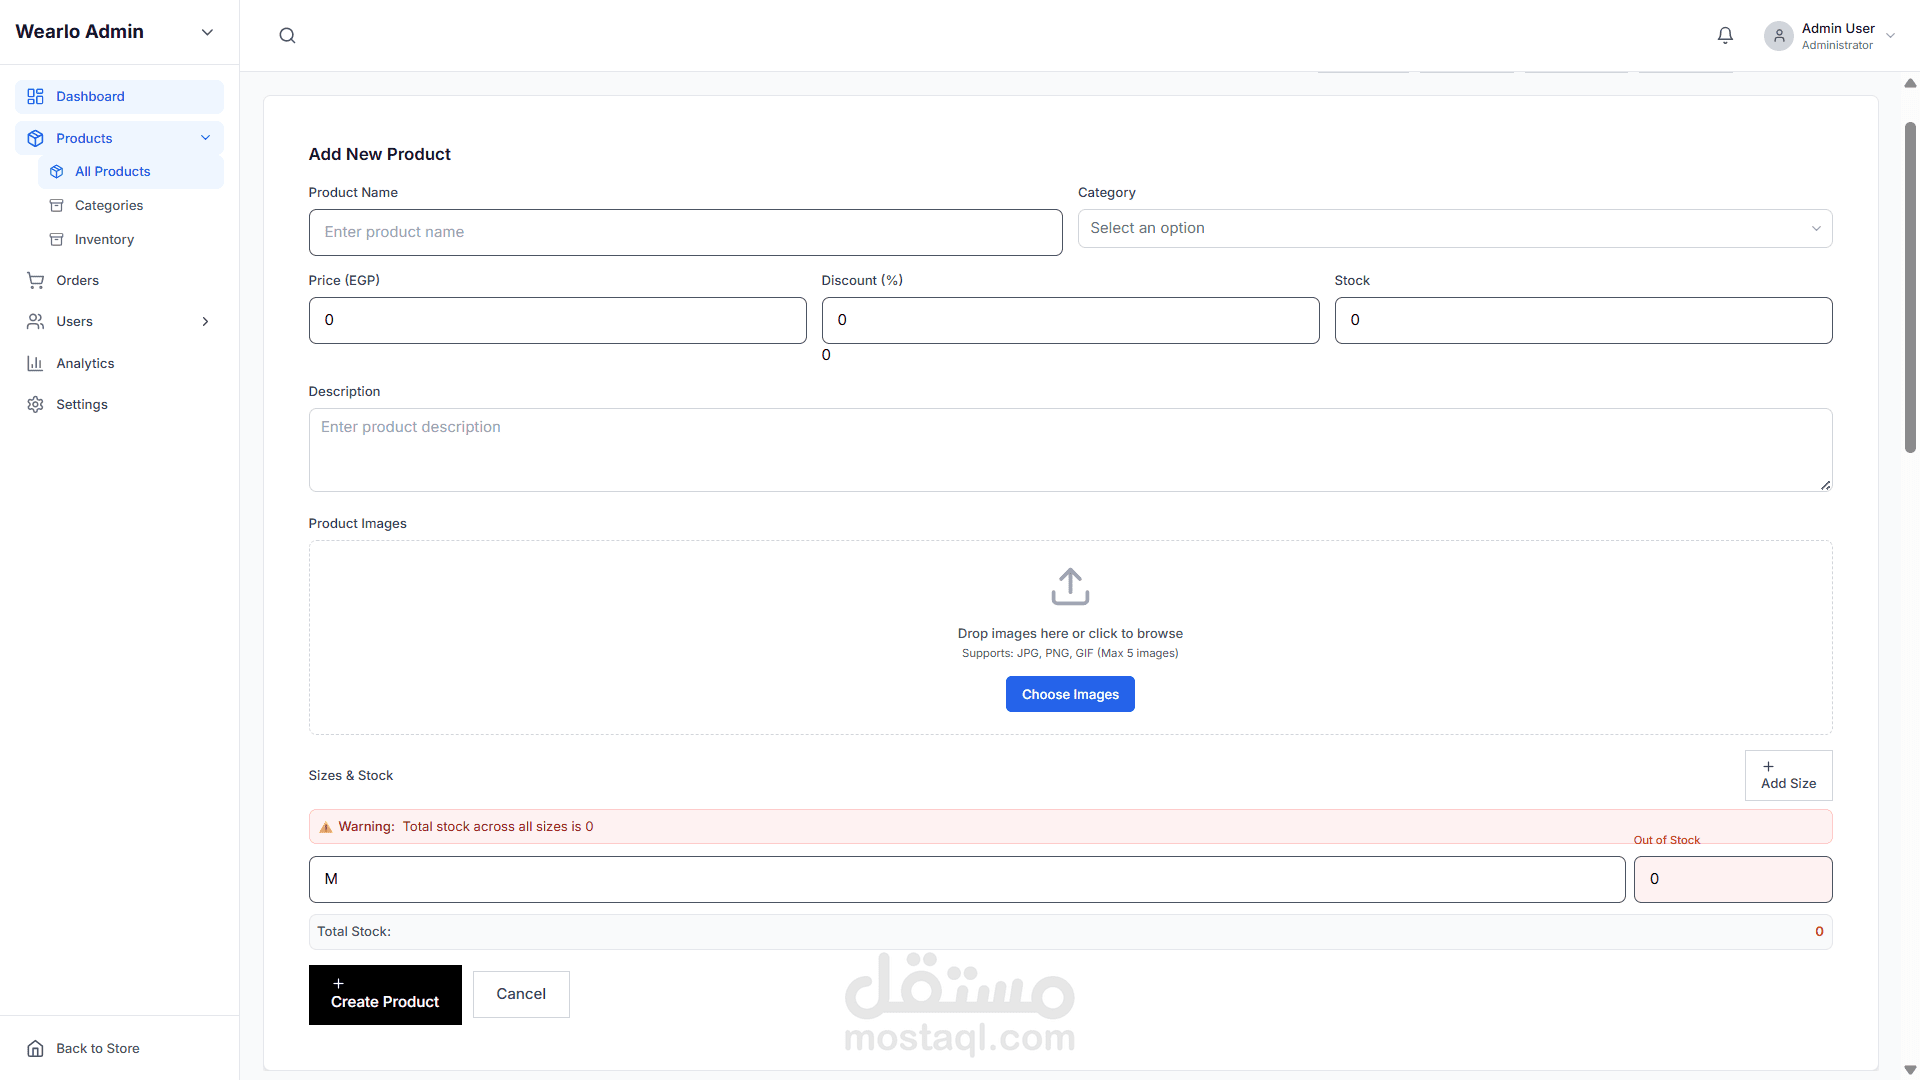Click the page vertical scrollbar thumb

pos(1910,290)
